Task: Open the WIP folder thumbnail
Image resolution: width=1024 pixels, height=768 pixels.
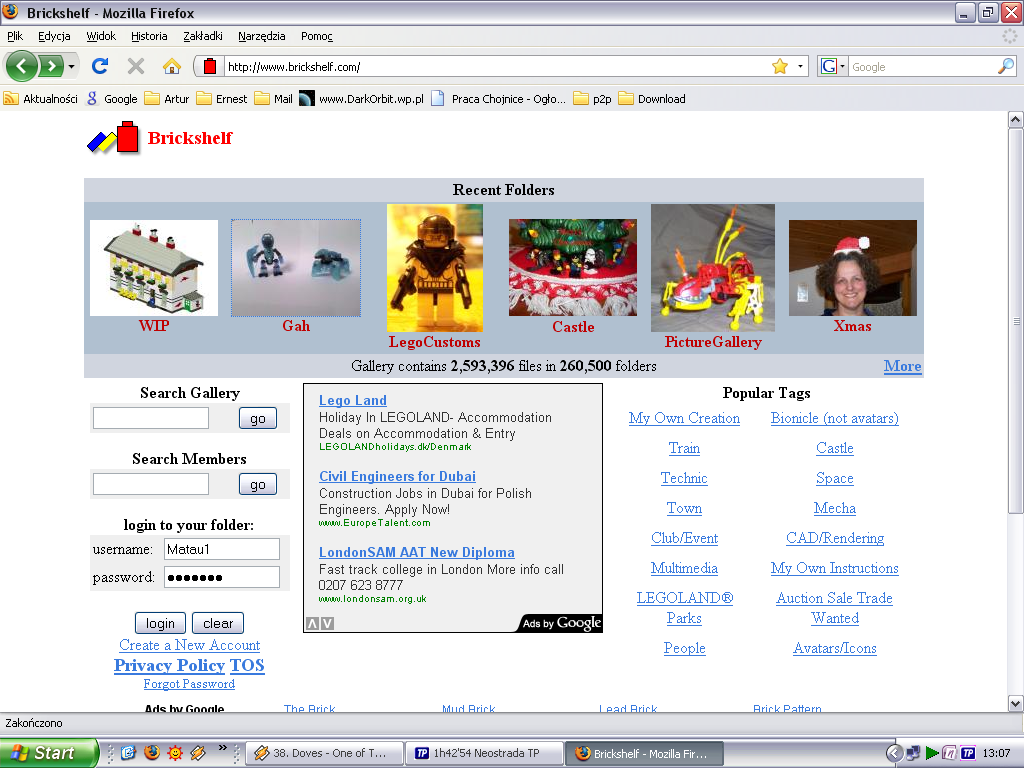Action: 154,268
